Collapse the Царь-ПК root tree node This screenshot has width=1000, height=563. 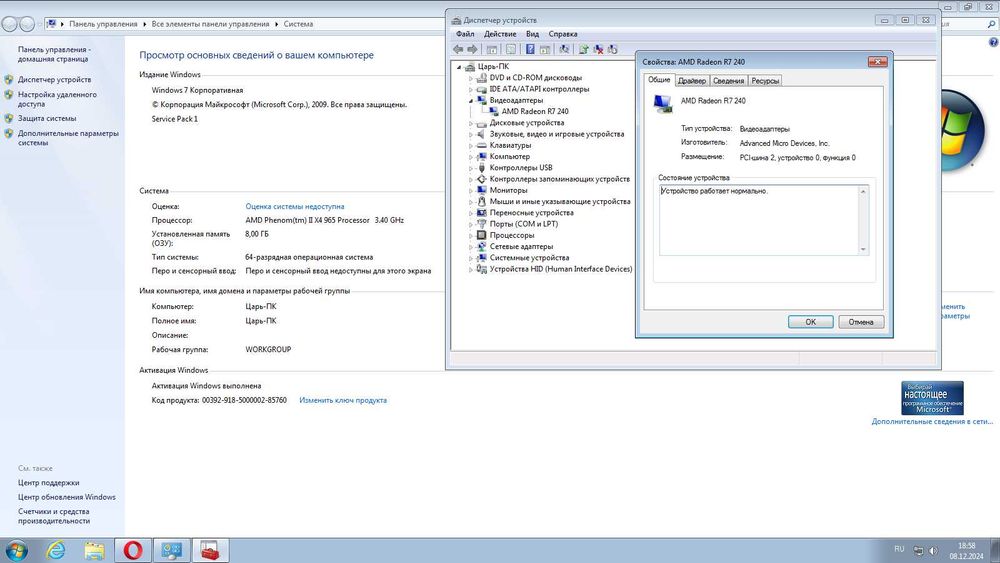click(x=459, y=67)
